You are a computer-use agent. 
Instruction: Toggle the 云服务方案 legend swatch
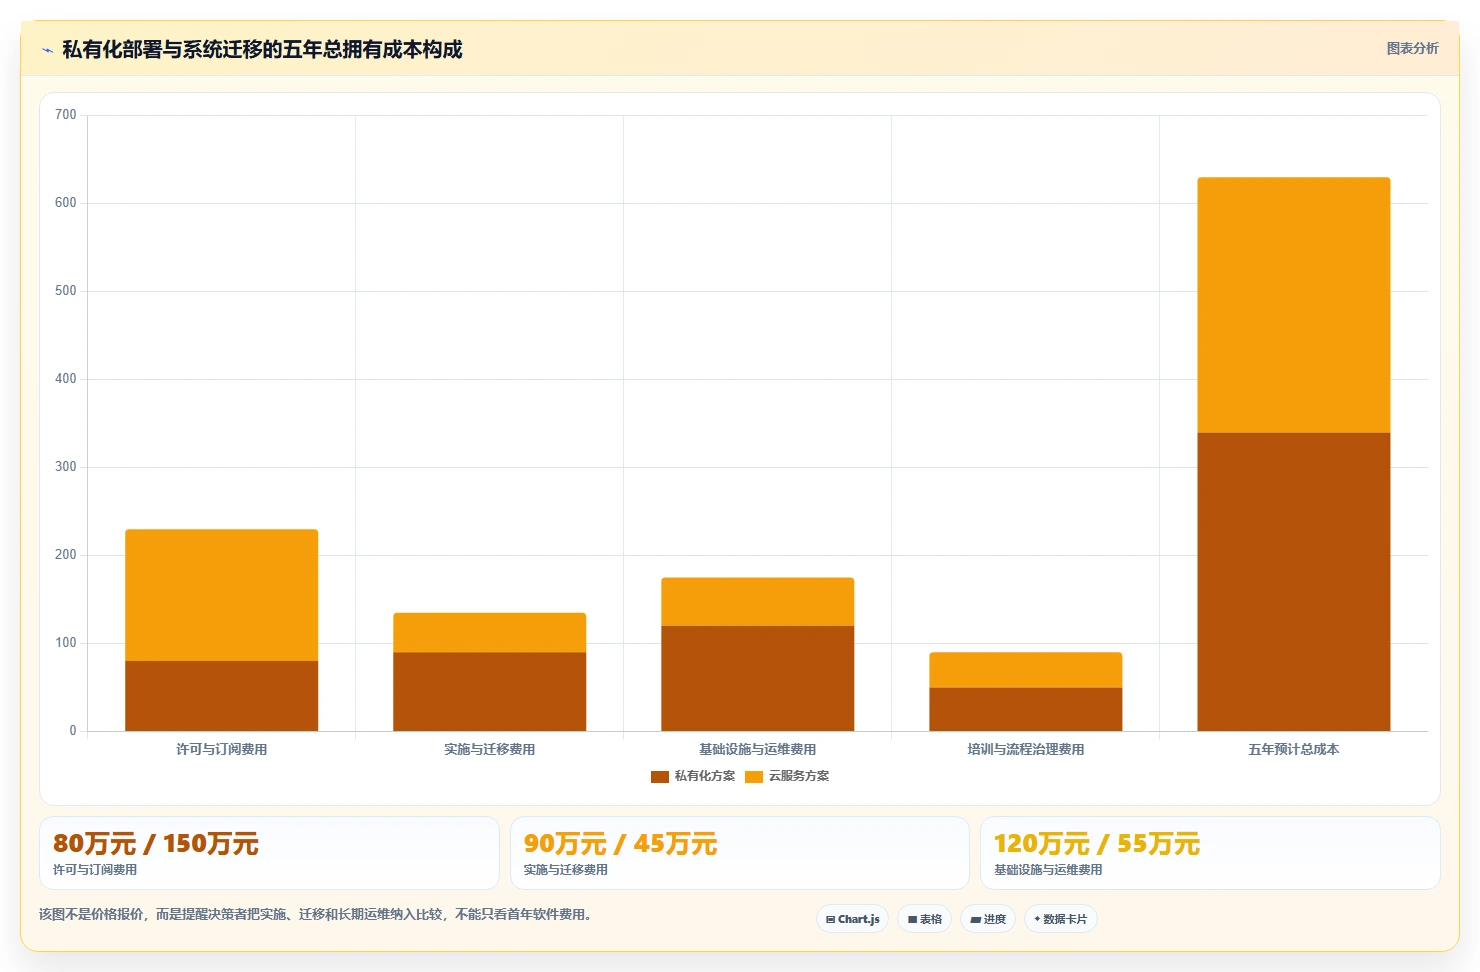754,776
